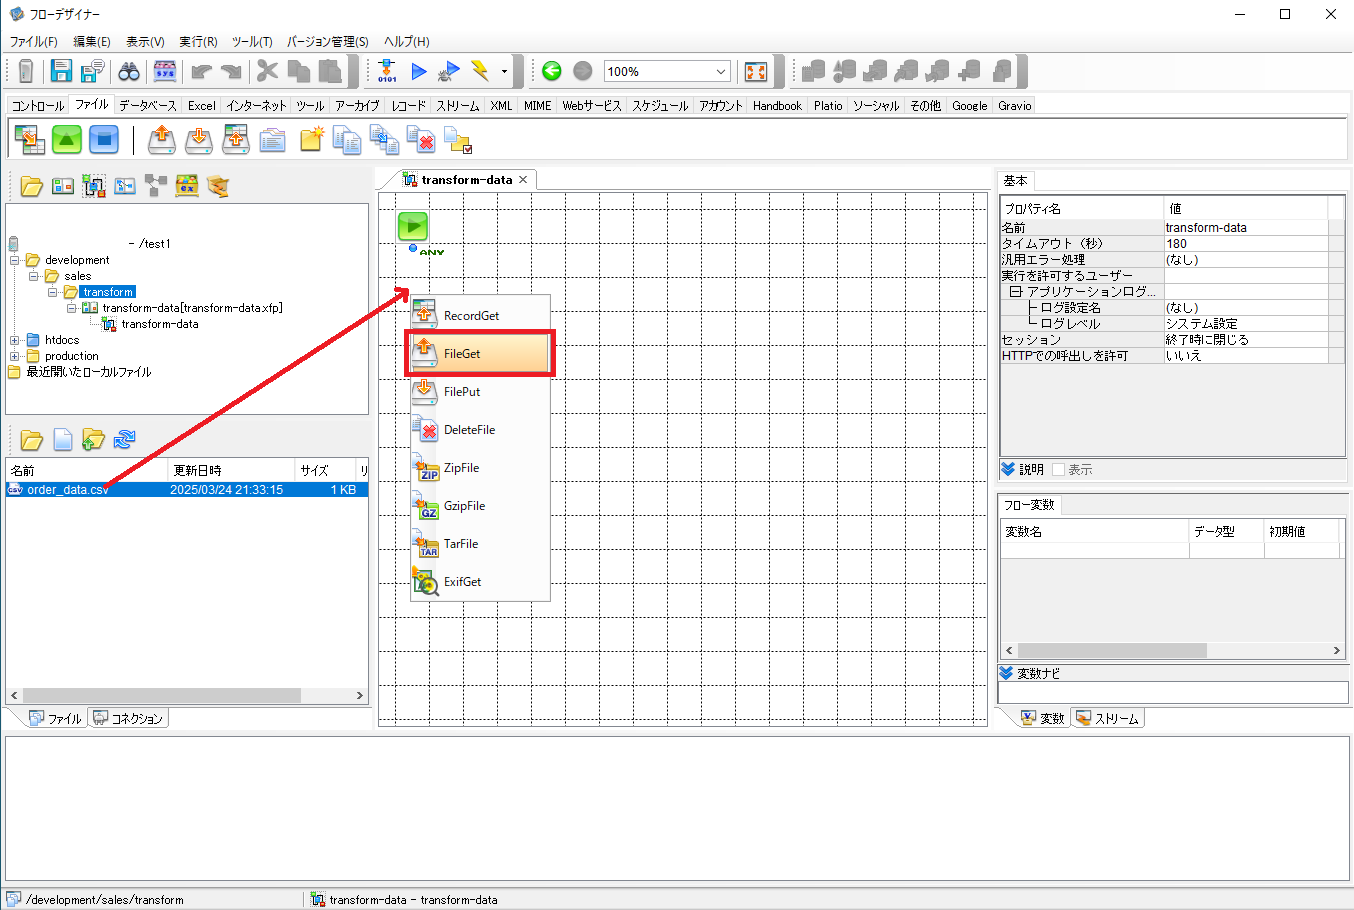Switch to the ストリーム tab at bottom right

point(1107,718)
